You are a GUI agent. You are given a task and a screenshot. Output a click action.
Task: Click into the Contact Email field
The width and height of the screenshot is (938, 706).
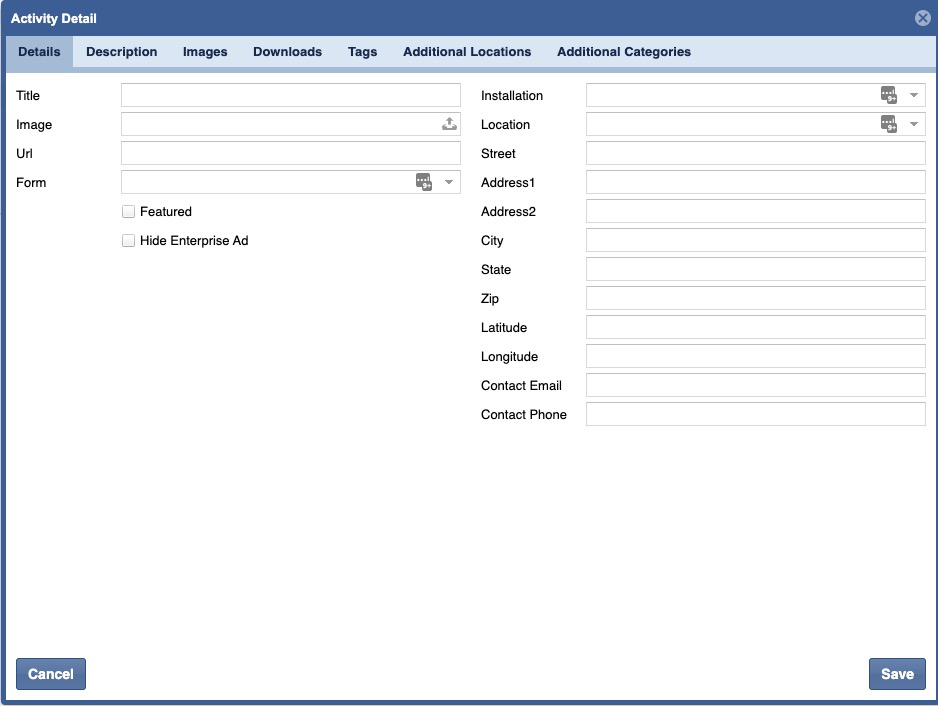(755, 386)
